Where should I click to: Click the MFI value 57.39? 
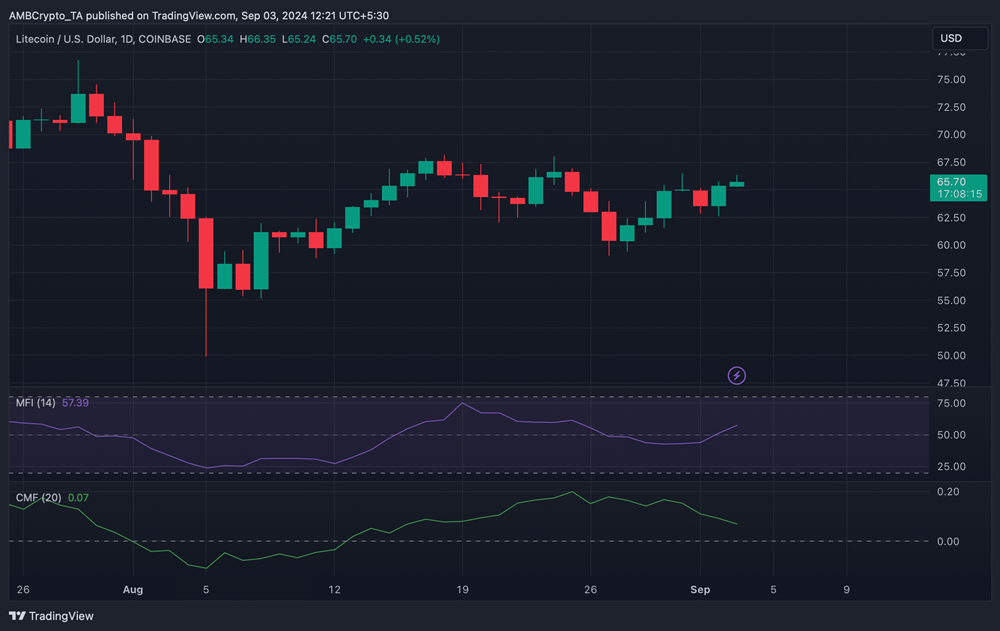pos(75,403)
